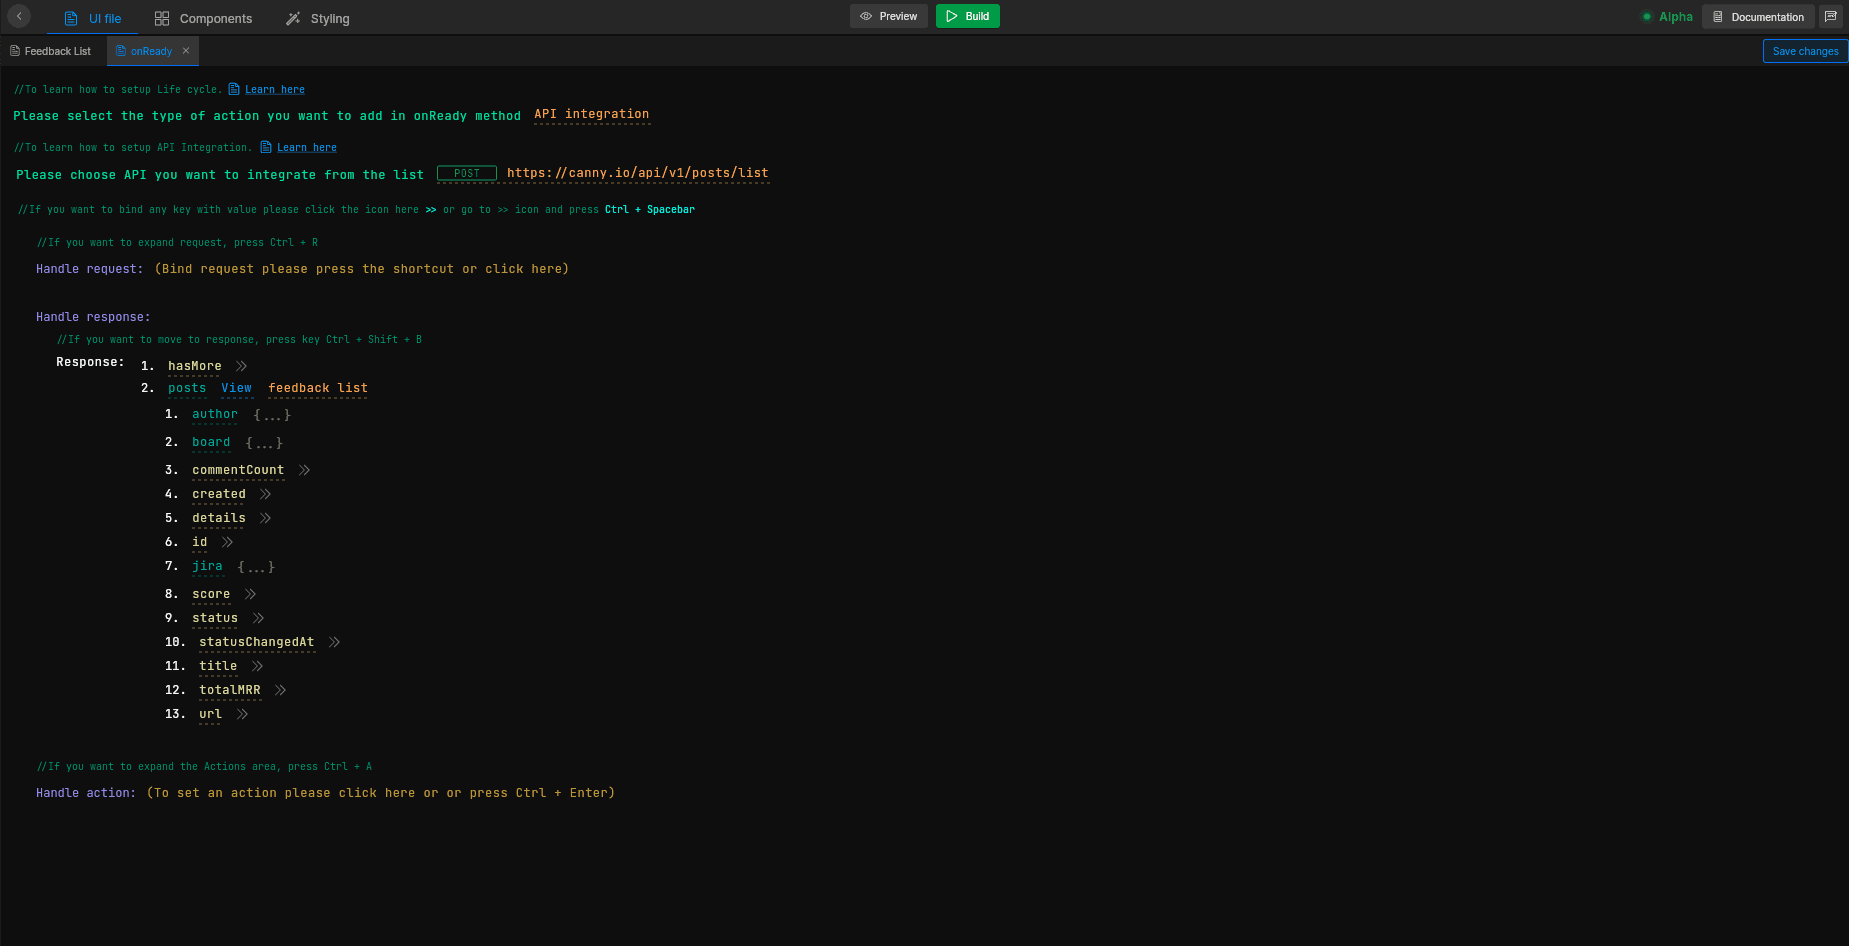Click the canny.io posts list URL field
Screen dimensions: 1849x946
[x=637, y=173]
